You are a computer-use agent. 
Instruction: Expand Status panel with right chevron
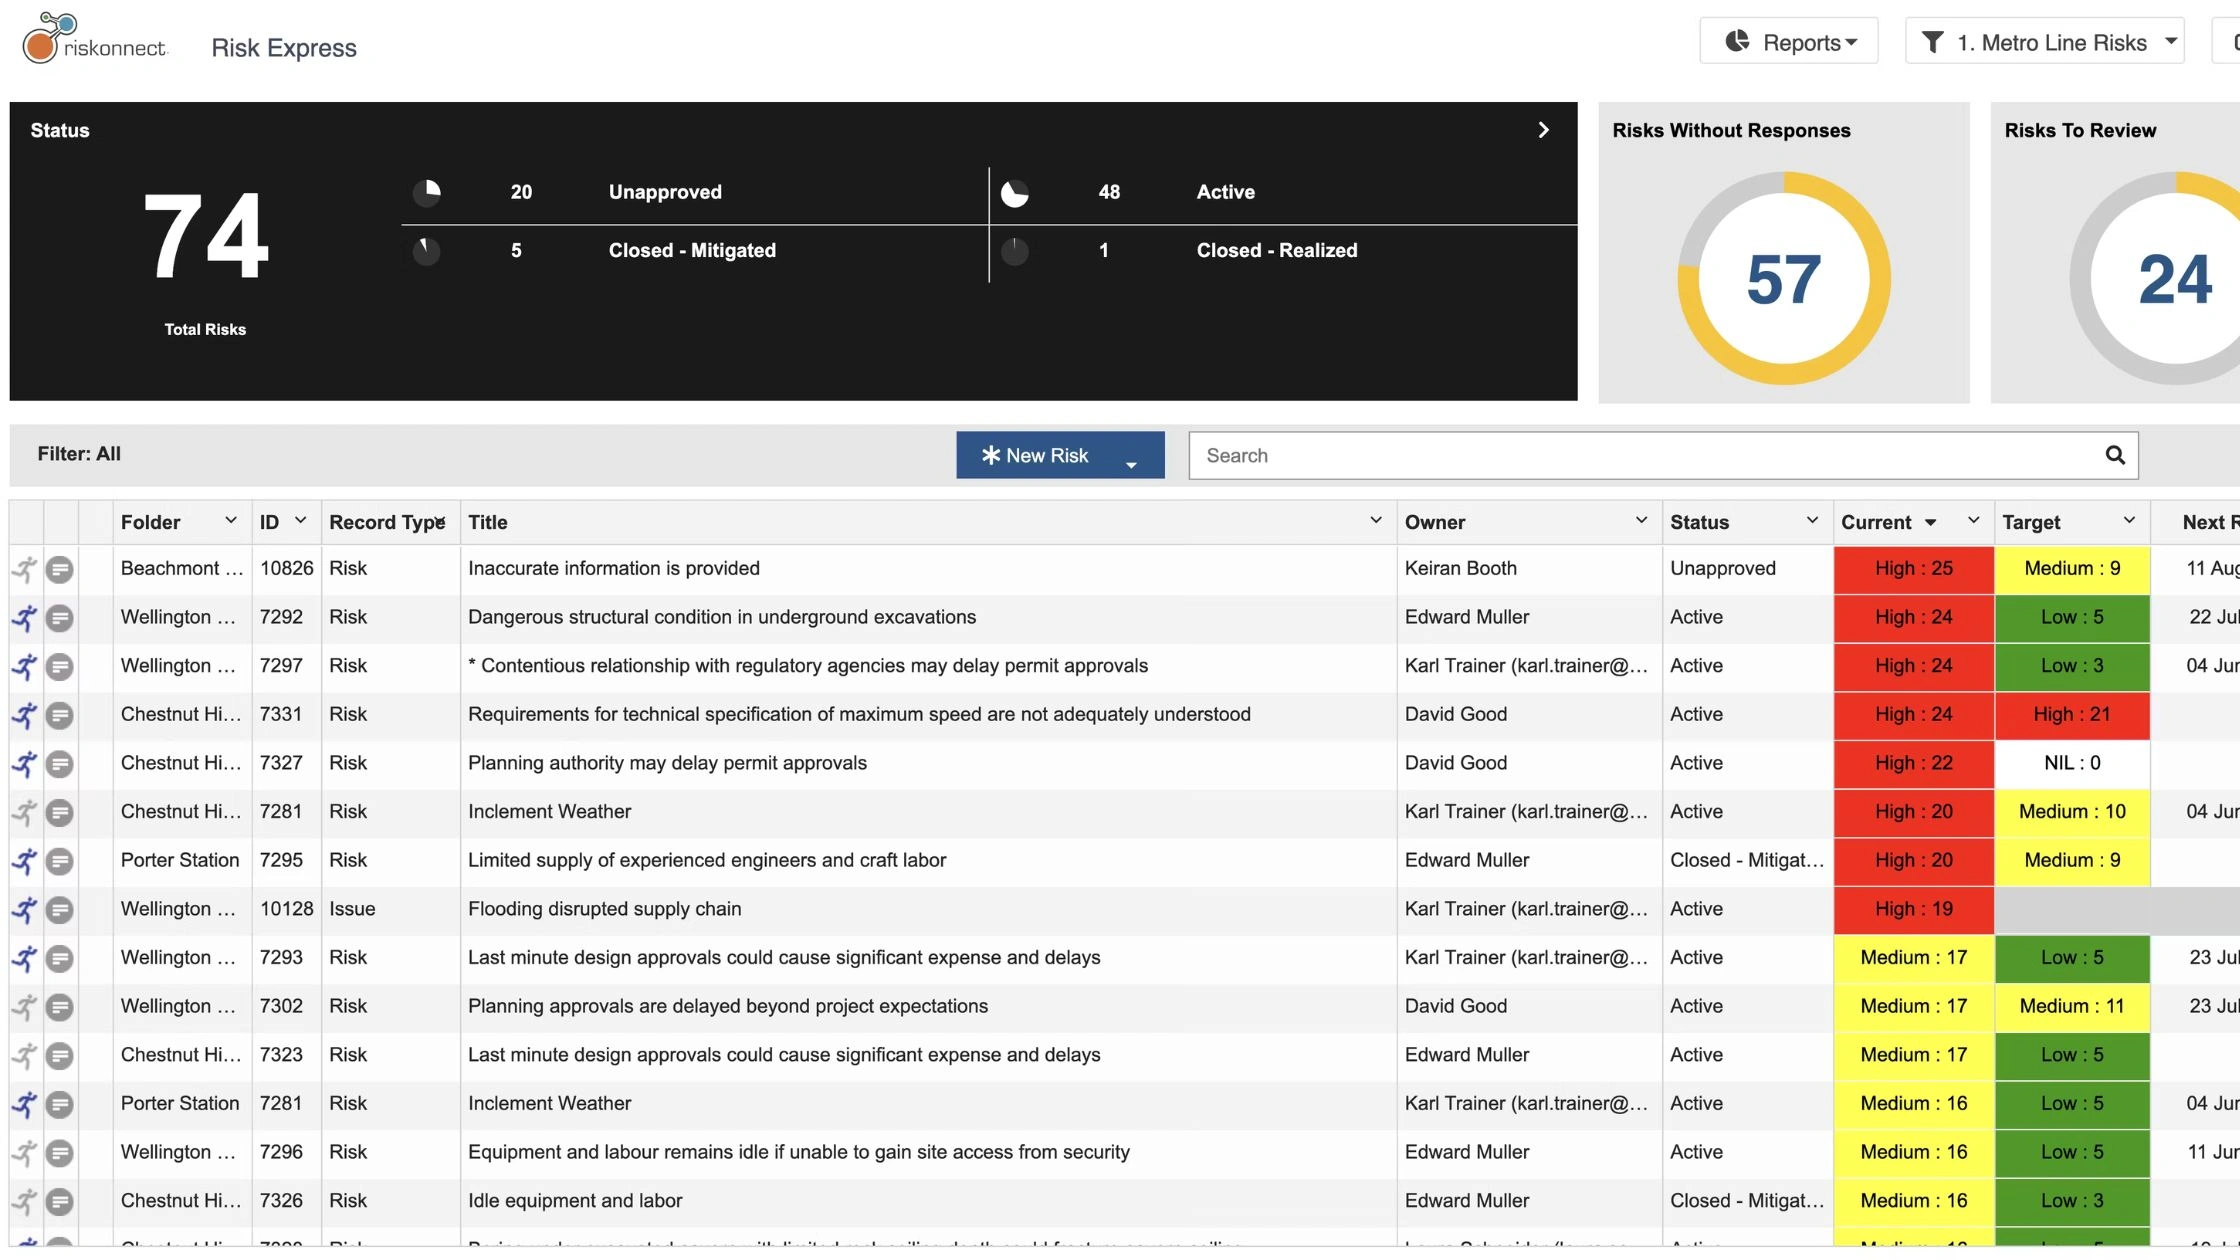(1543, 130)
